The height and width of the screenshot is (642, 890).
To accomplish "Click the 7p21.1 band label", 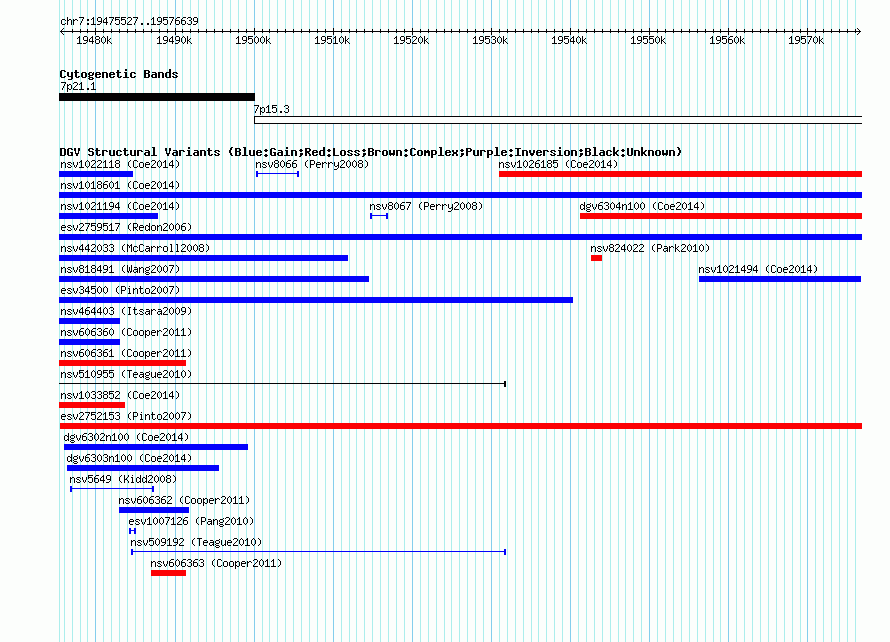I will pyautogui.click(x=78, y=86).
